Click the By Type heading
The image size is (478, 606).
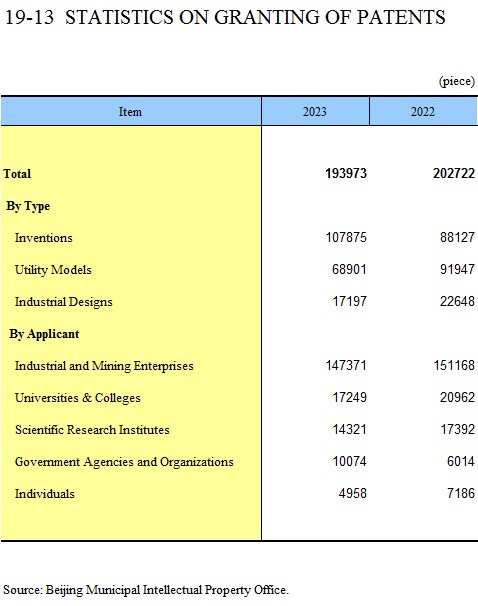point(28,206)
